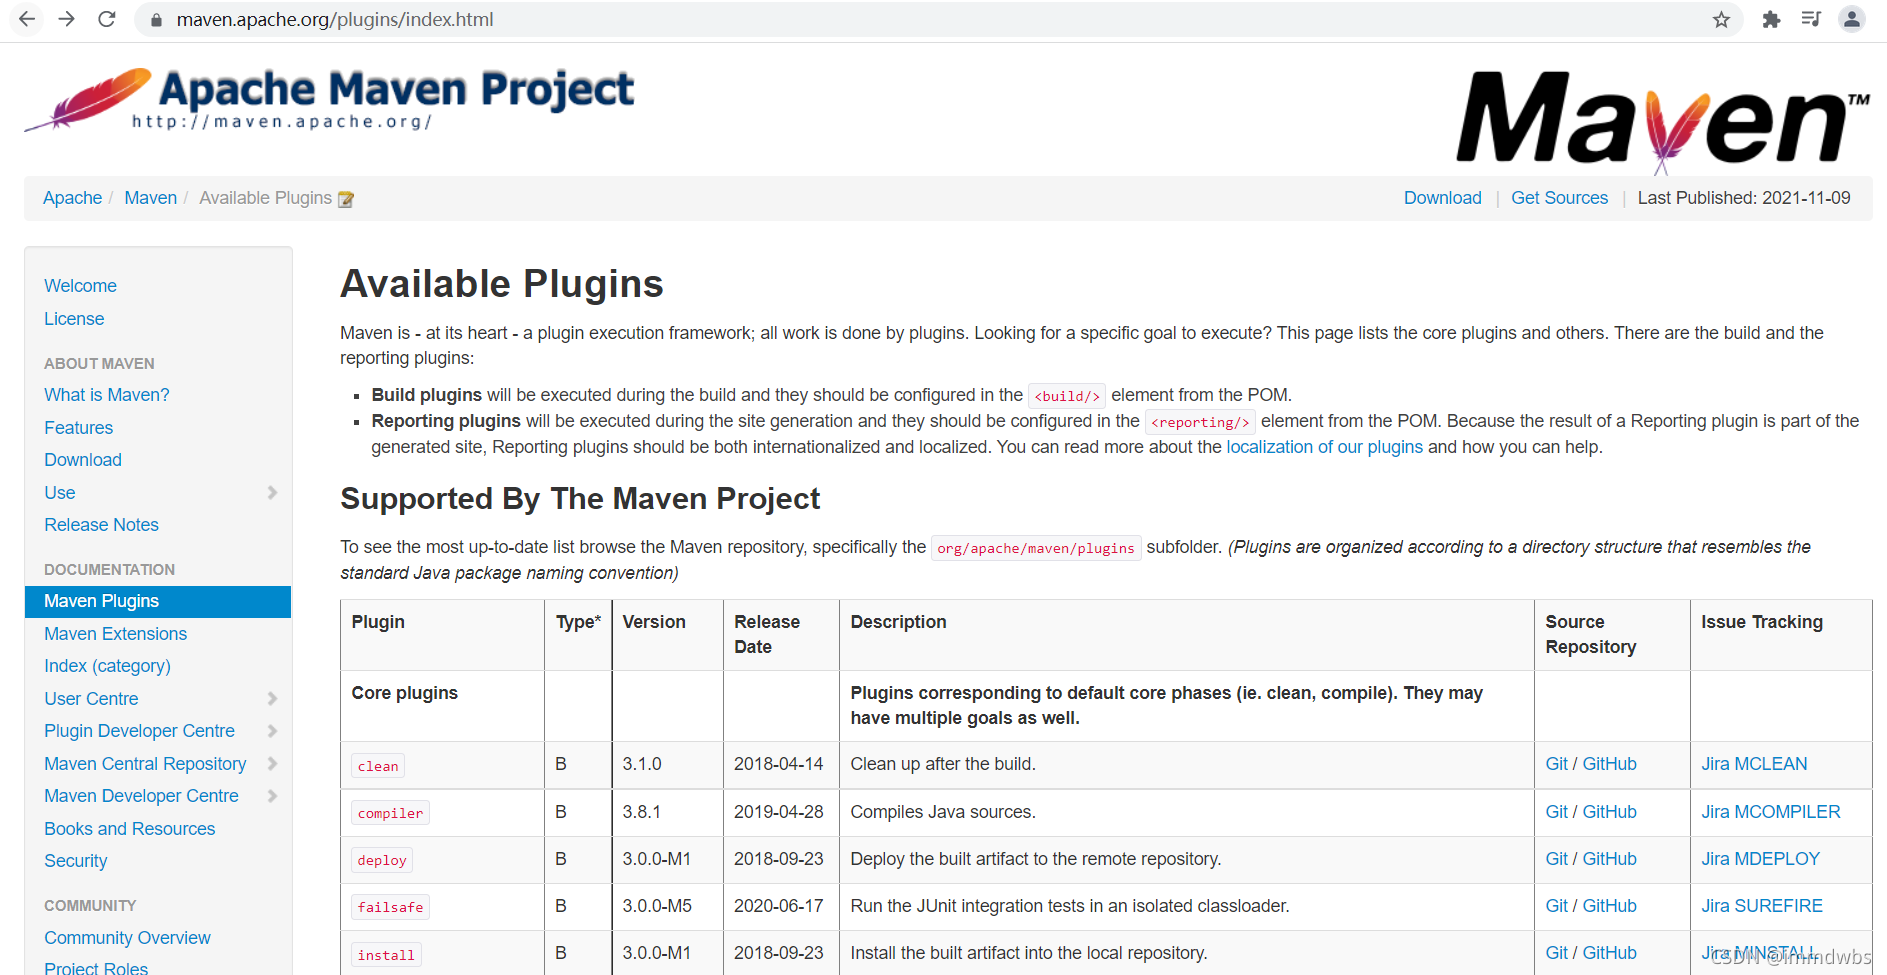1887x975 pixels.
Task: Click Download link in top bar
Action: point(1442,198)
